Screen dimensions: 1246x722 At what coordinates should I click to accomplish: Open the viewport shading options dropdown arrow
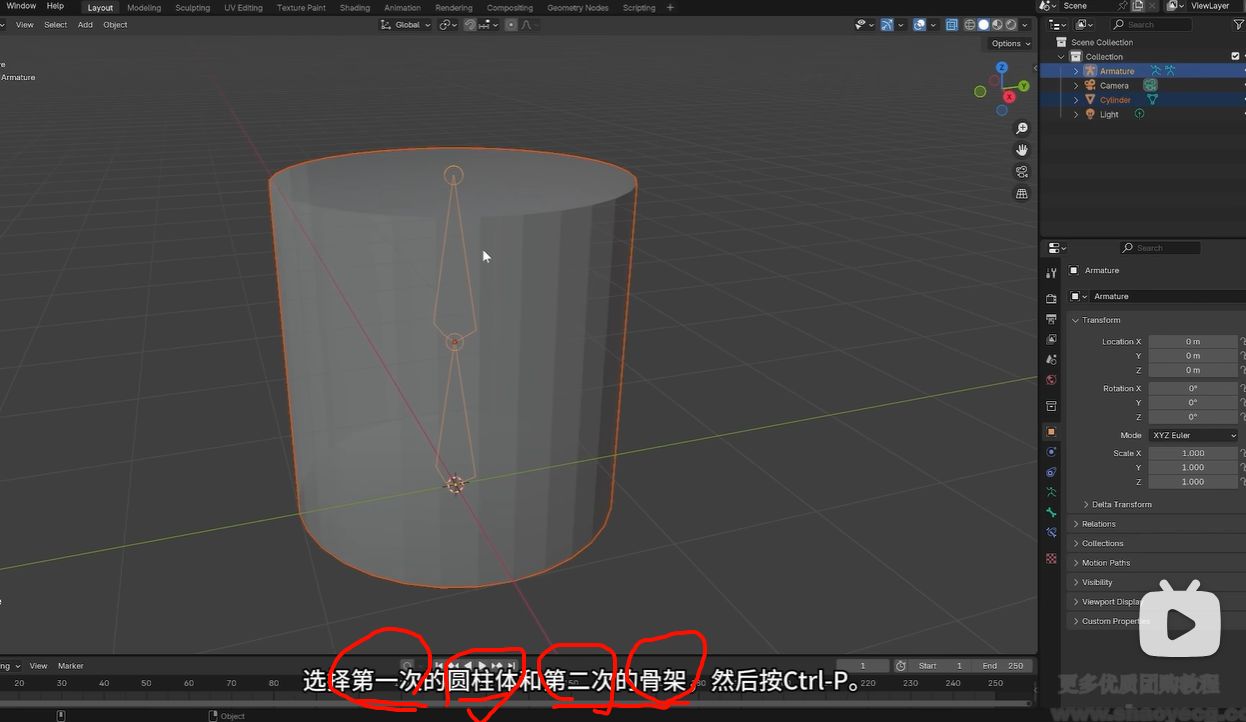point(1025,25)
